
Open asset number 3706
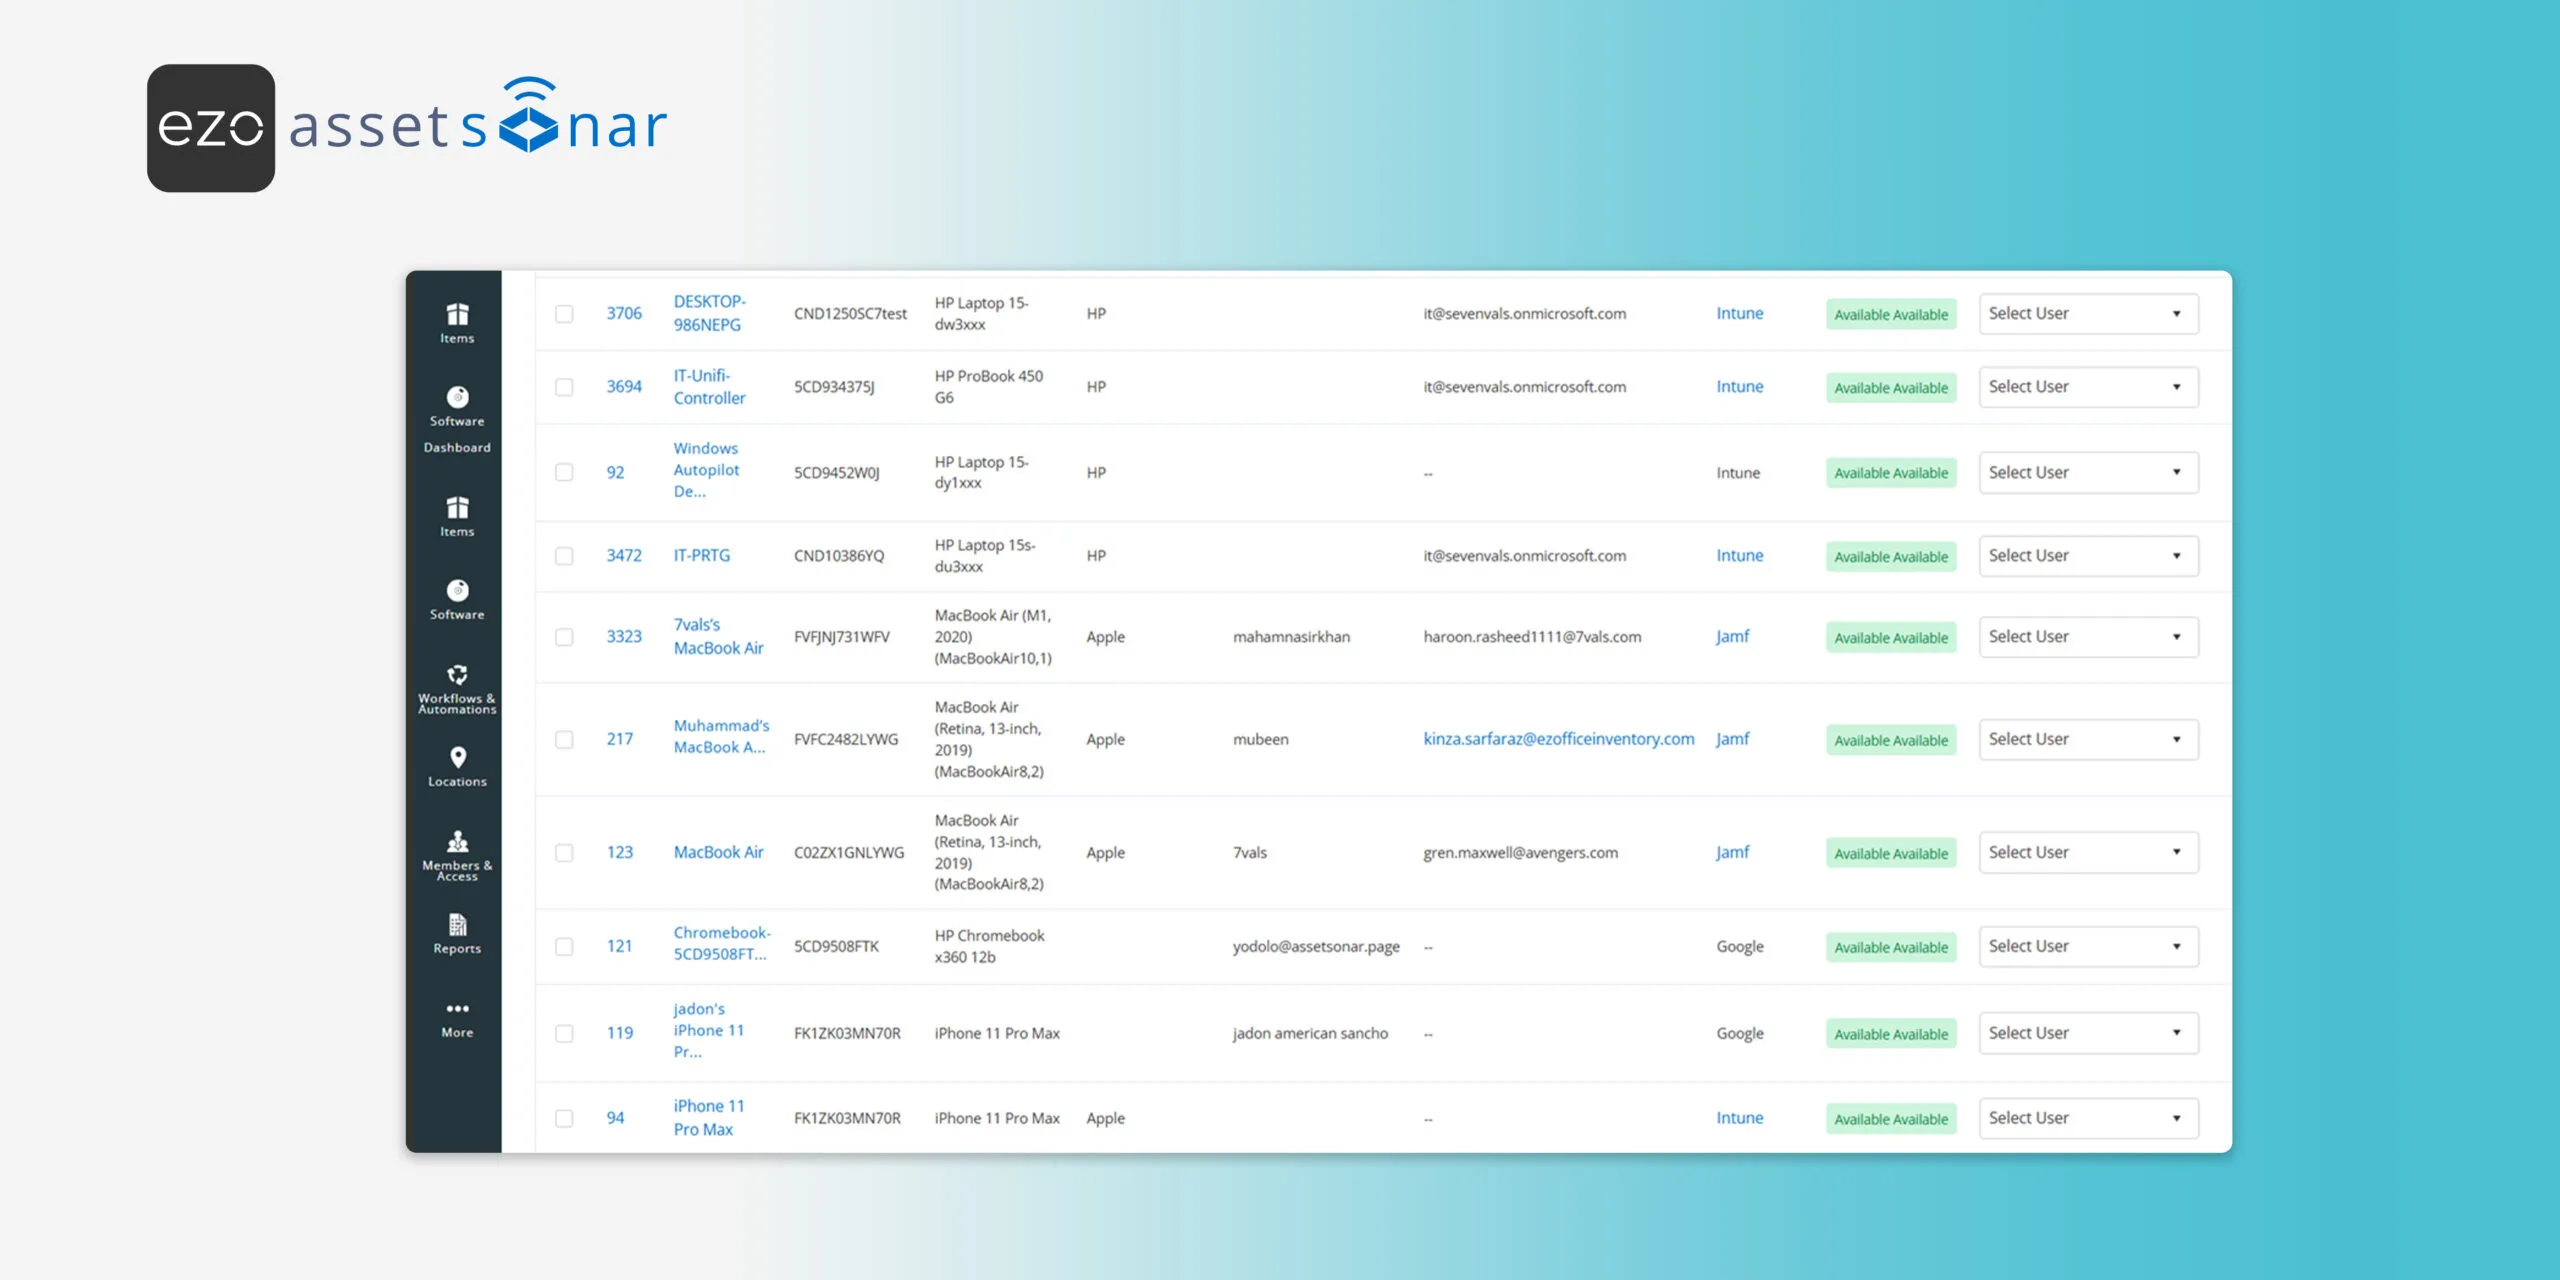coord(624,314)
